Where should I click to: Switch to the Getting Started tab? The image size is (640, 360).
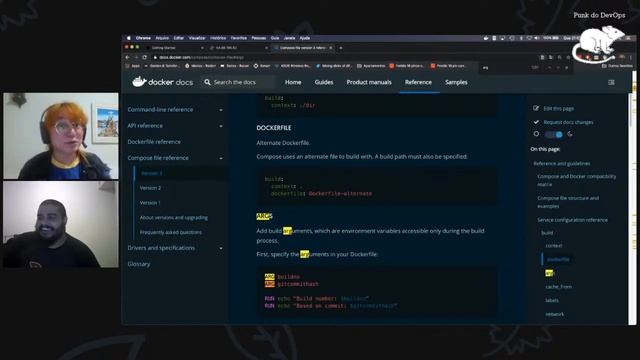pyautogui.click(x=175, y=48)
